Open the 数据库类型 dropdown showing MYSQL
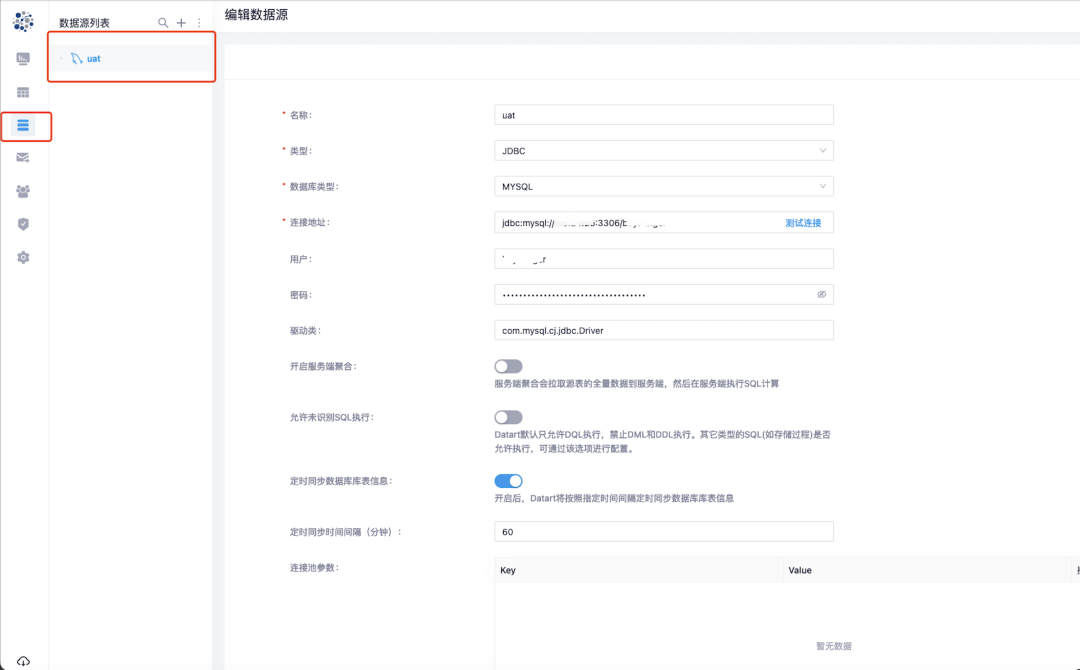1080x670 pixels. (x=822, y=186)
